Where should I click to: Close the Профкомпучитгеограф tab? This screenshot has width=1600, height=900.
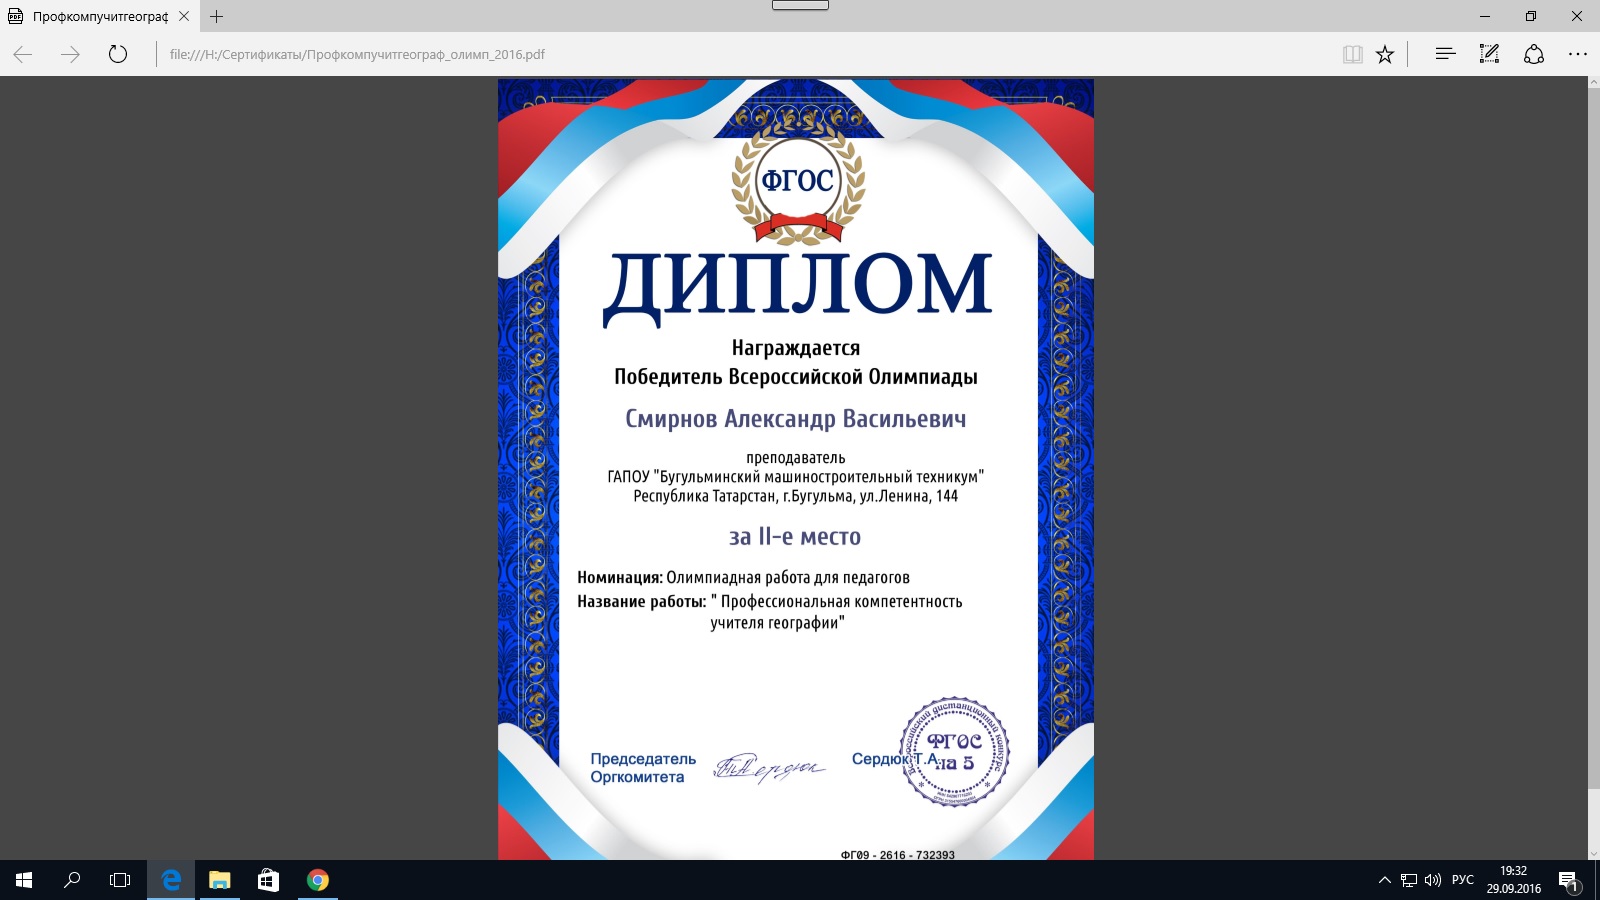pos(184,16)
